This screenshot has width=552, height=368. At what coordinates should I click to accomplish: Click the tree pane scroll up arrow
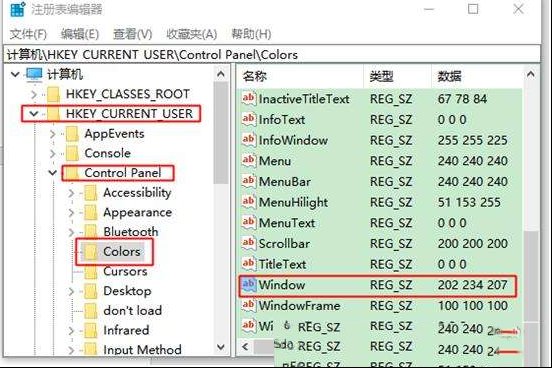pyautogui.click(x=221, y=74)
